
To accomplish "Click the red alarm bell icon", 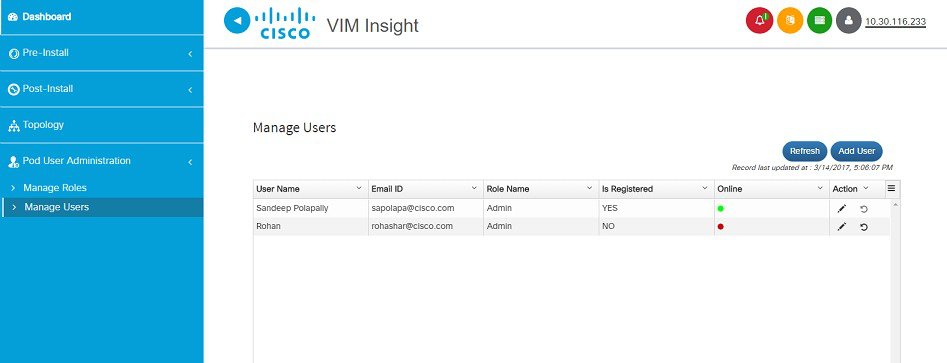I will [760, 21].
